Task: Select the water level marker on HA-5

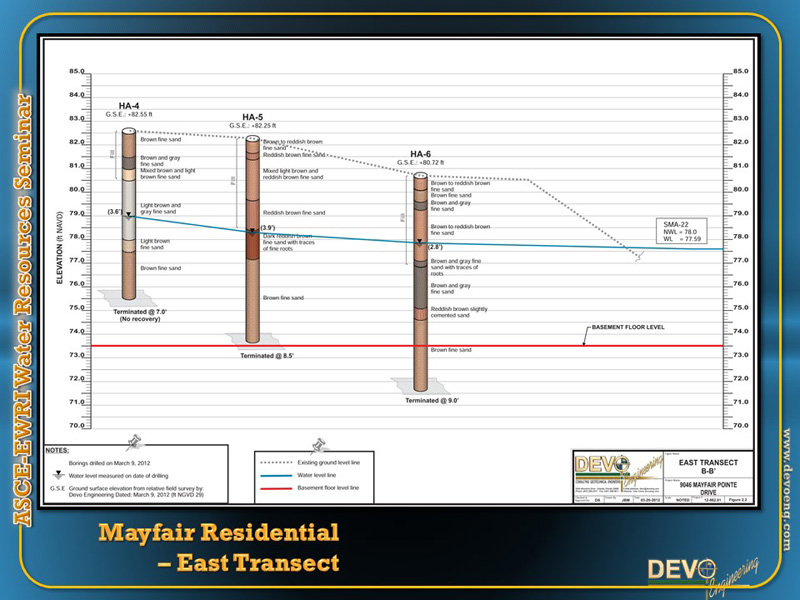Action: click(253, 229)
